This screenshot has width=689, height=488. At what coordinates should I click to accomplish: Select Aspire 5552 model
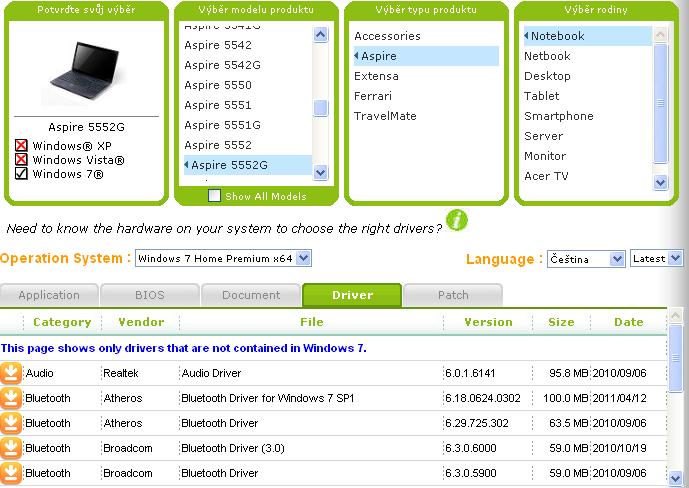(x=218, y=145)
